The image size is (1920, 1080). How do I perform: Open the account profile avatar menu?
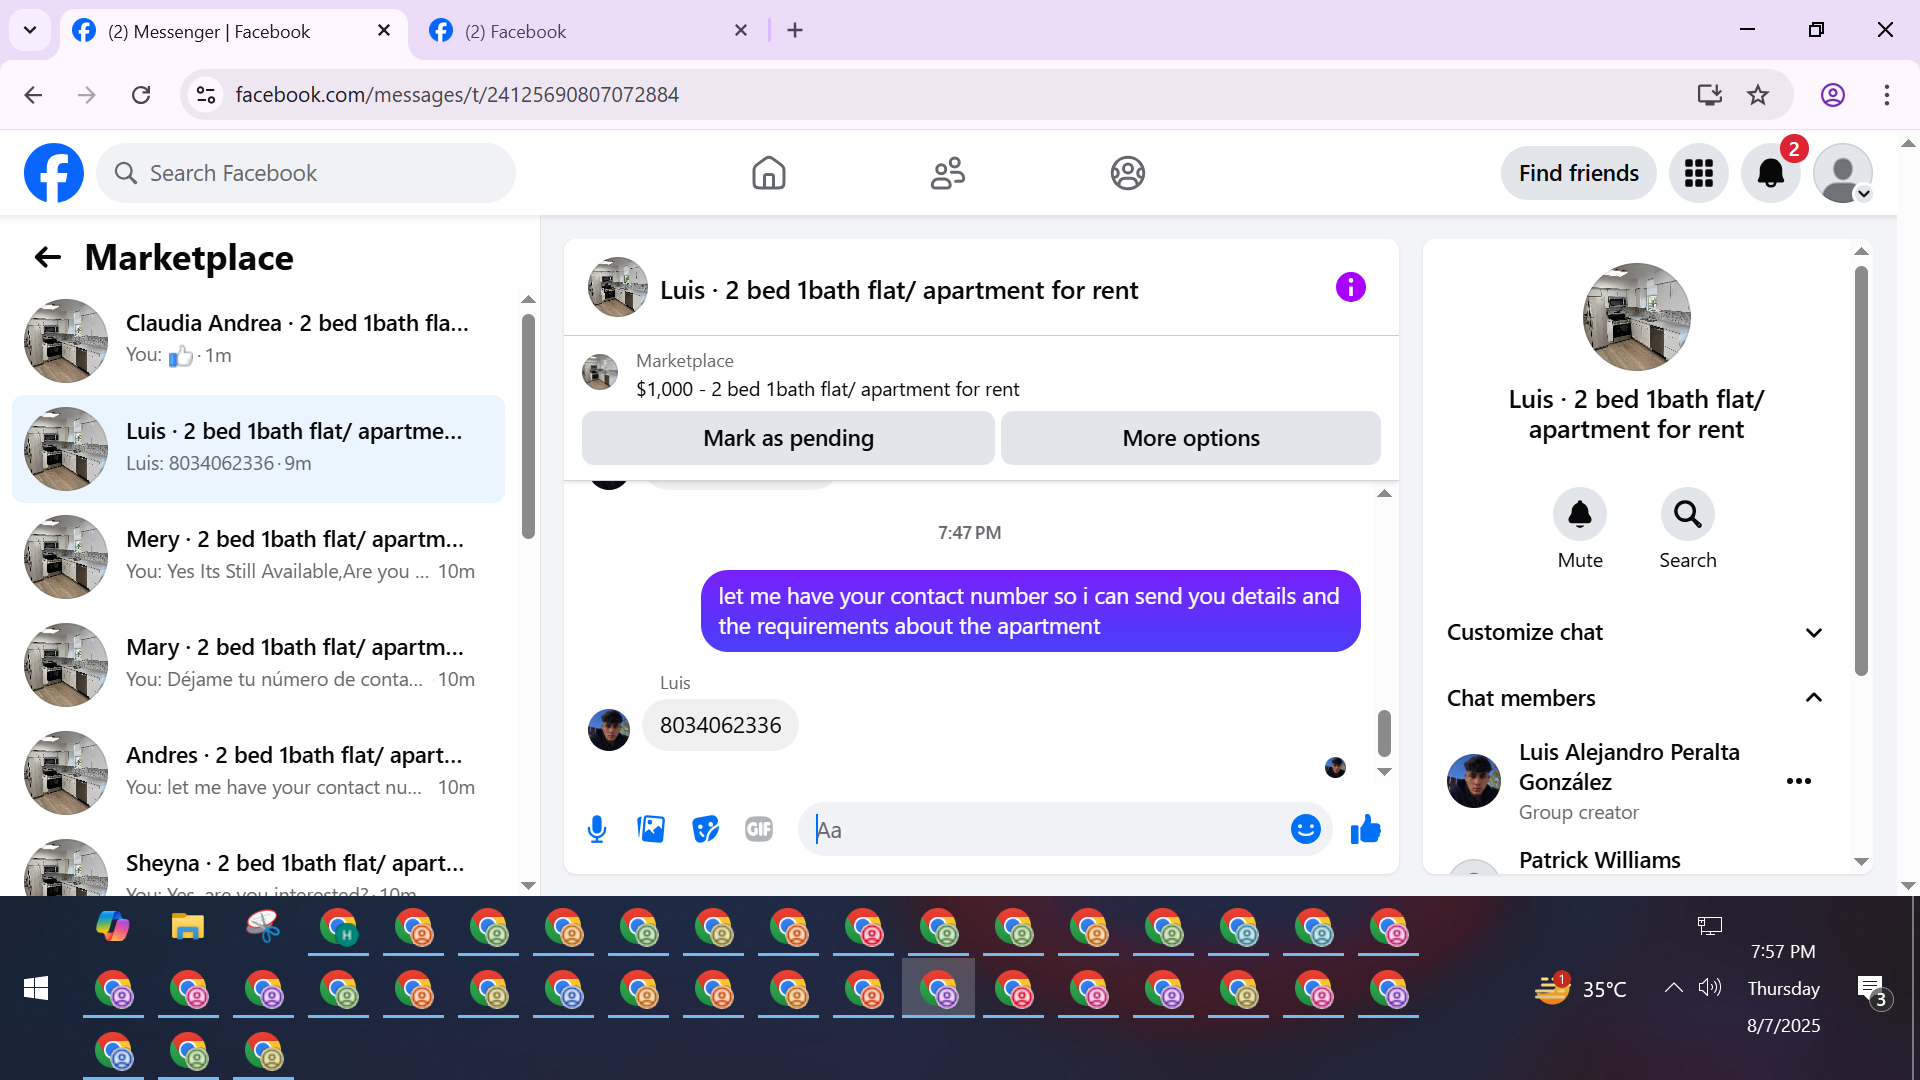pyautogui.click(x=1843, y=173)
